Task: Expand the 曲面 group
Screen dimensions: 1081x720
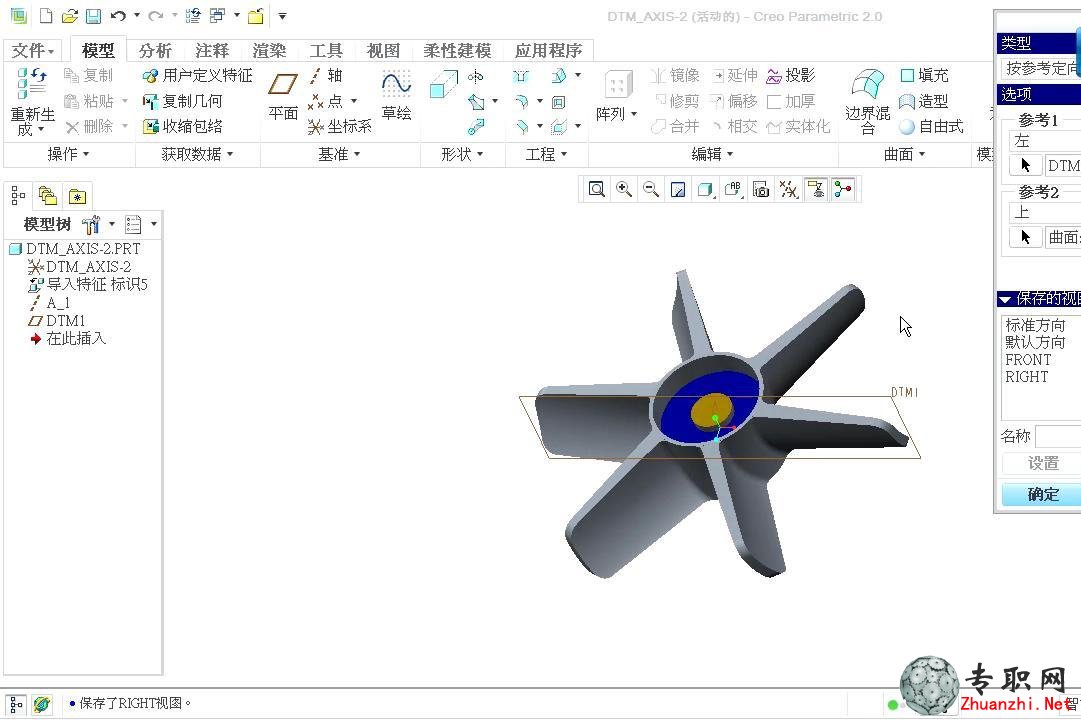Action: coord(905,154)
